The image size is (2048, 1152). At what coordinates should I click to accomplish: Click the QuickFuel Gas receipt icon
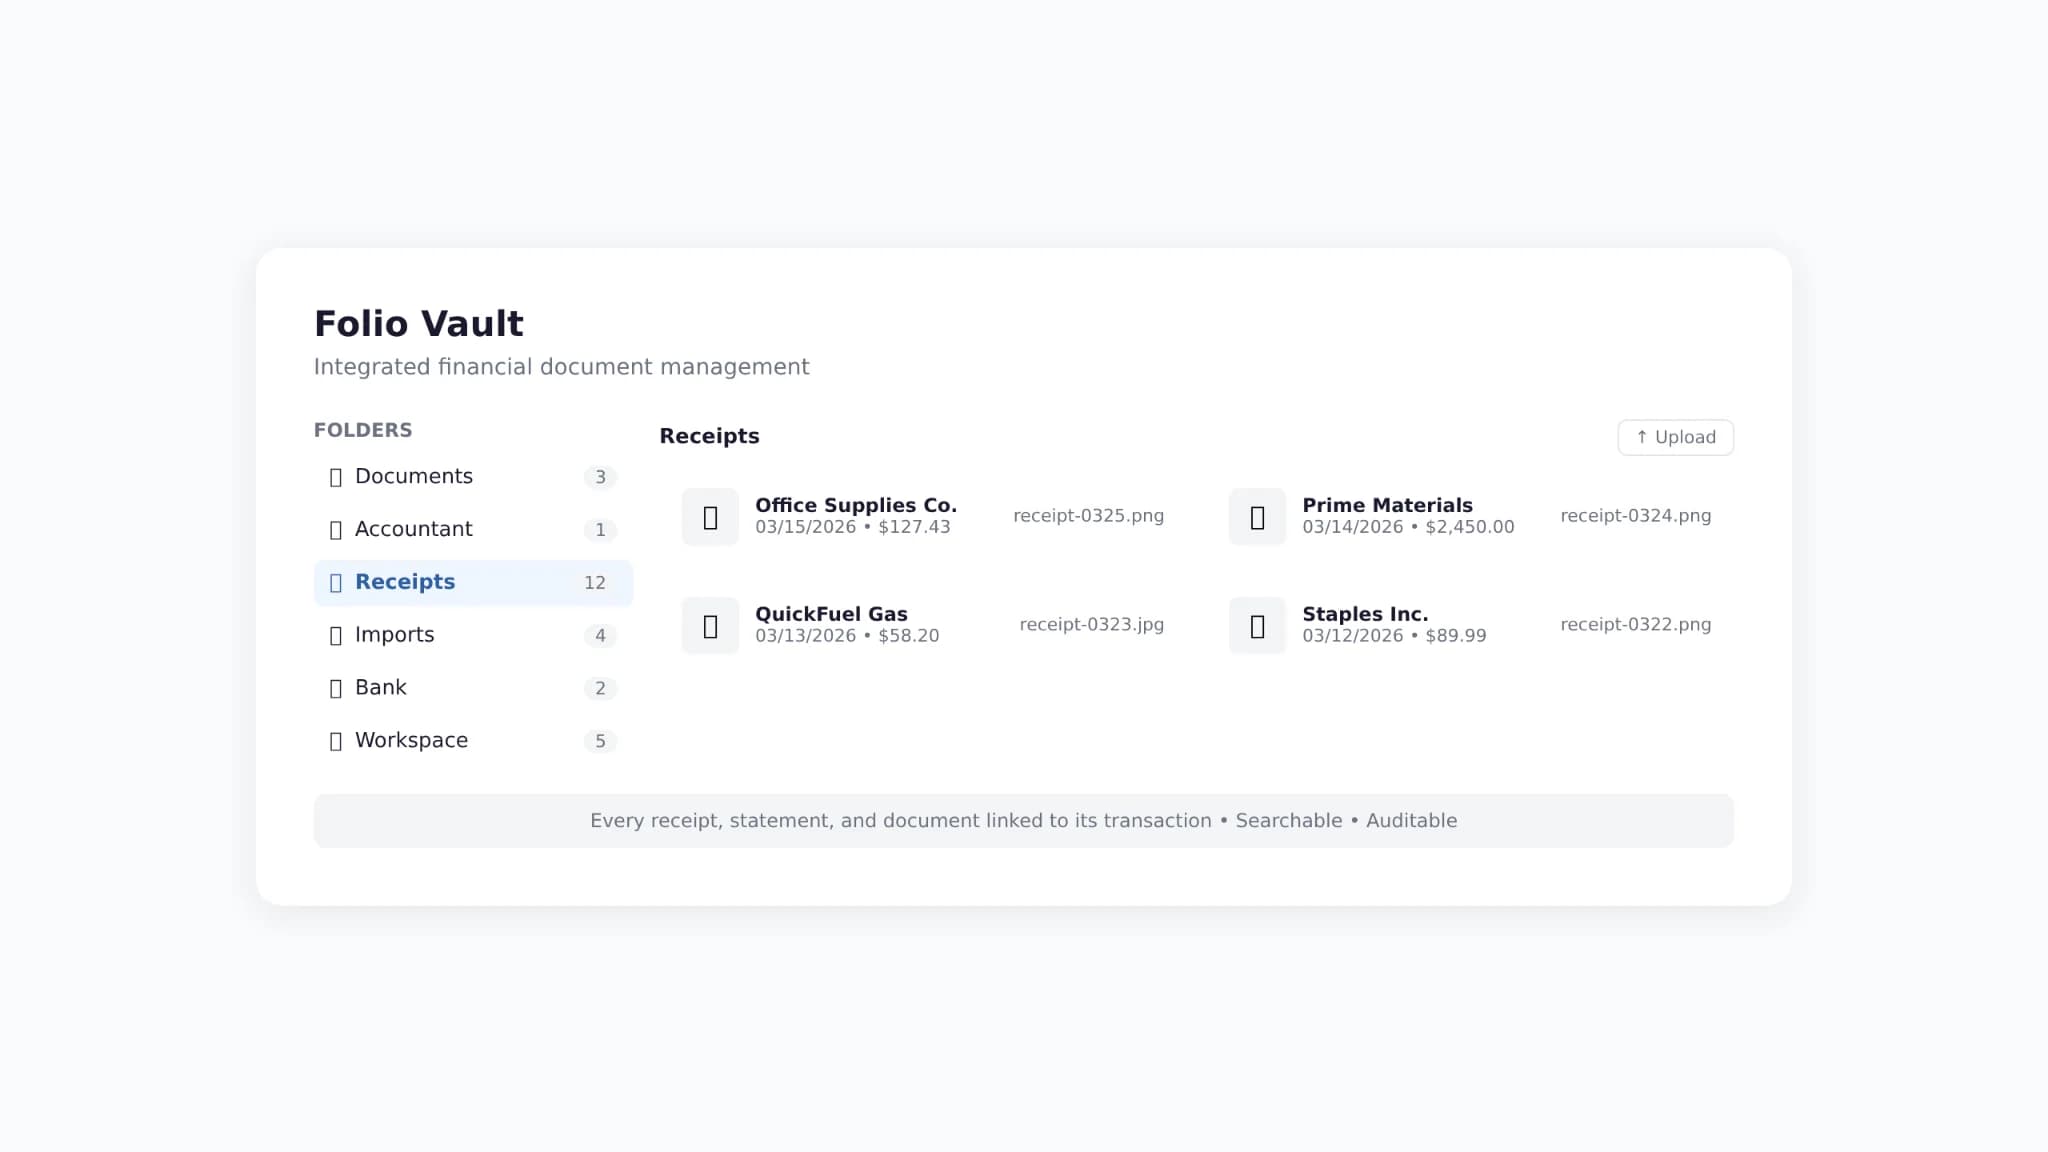tap(710, 626)
